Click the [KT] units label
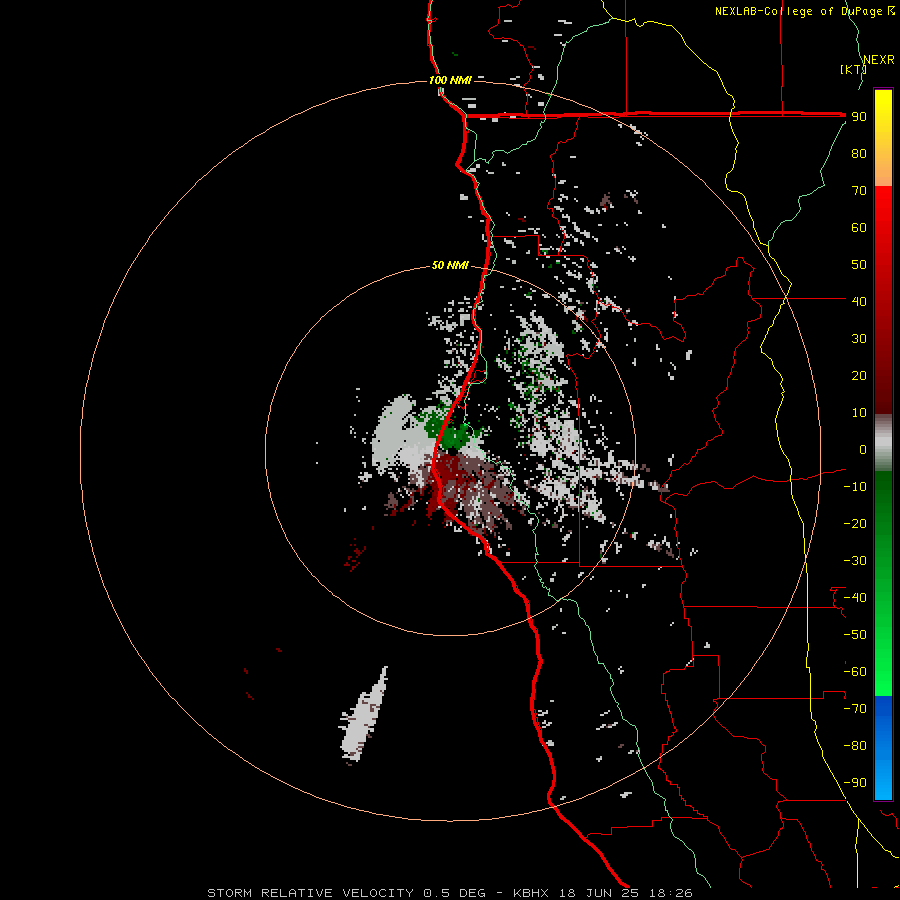 pos(853,69)
